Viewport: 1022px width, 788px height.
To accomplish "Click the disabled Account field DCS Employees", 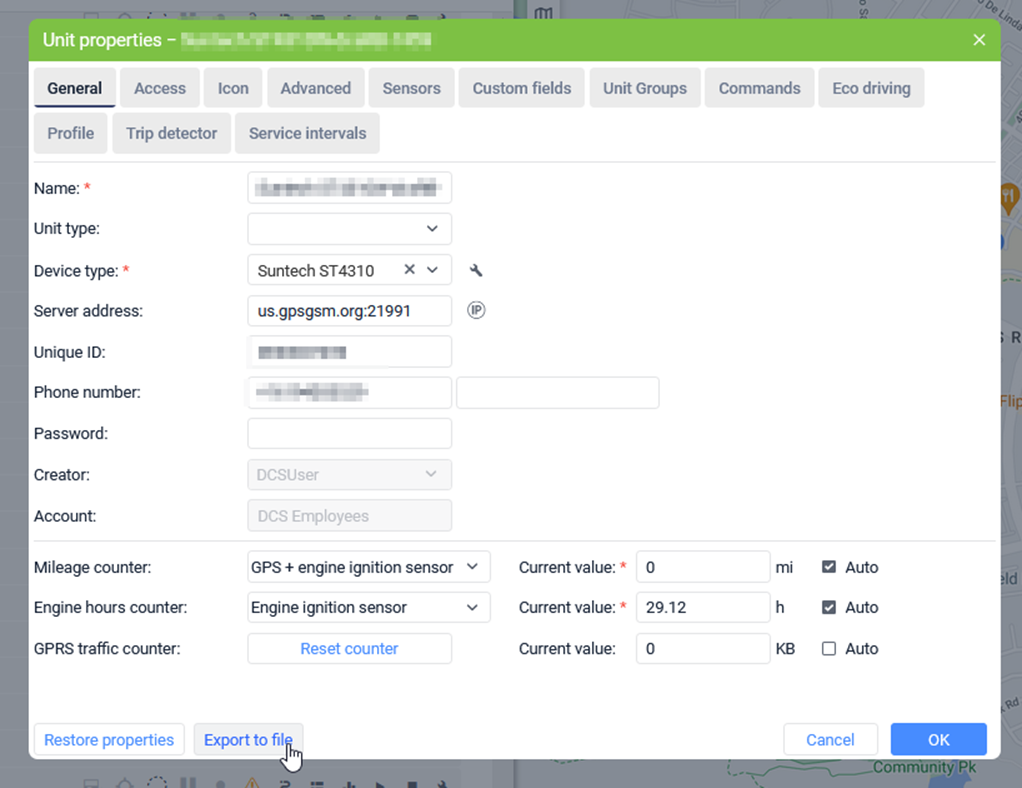I will 349,516.
